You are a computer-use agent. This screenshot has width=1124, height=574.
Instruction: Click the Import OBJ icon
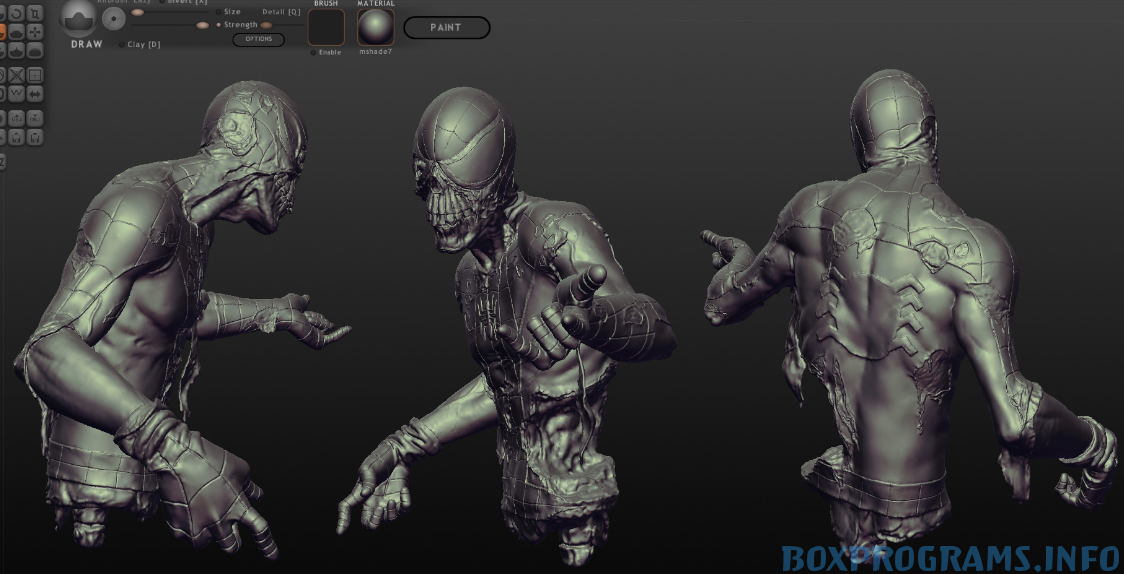[16, 118]
